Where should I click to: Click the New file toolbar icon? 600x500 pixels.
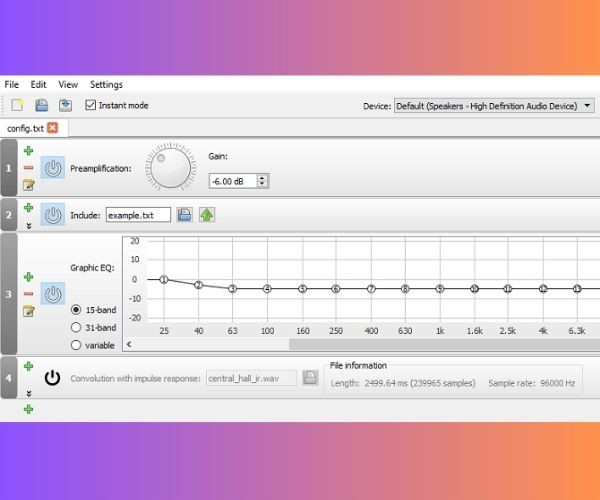17,105
